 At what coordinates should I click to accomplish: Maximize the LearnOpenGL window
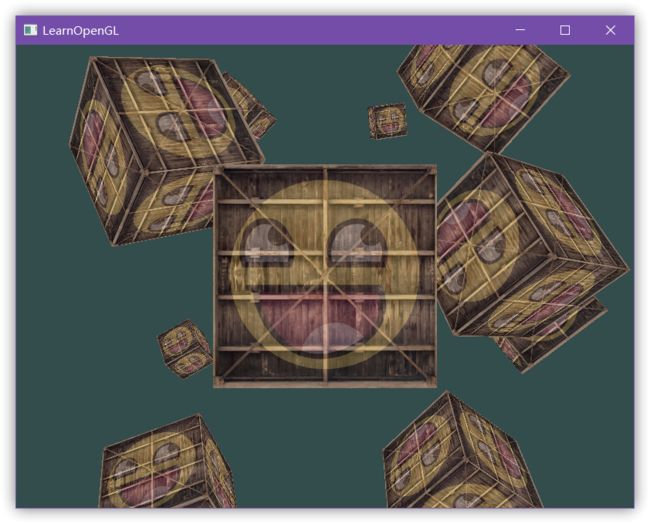(x=565, y=30)
